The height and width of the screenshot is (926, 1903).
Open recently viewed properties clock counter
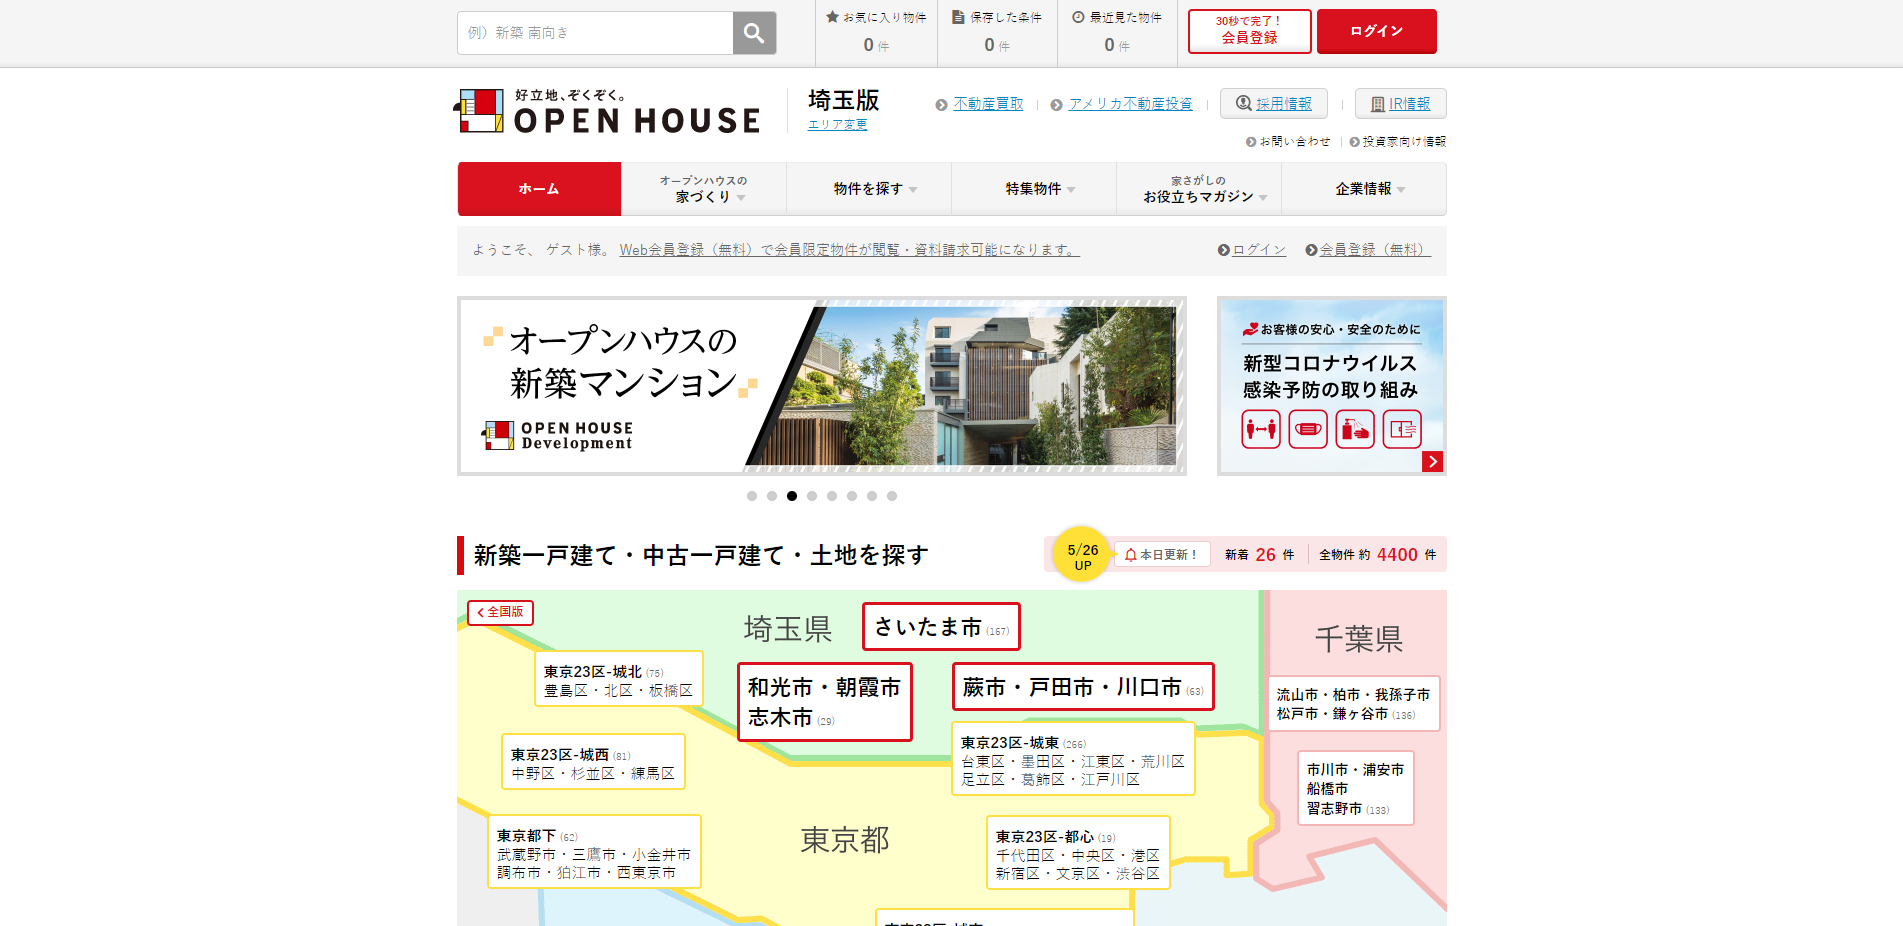pyautogui.click(x=1116, y=32)
